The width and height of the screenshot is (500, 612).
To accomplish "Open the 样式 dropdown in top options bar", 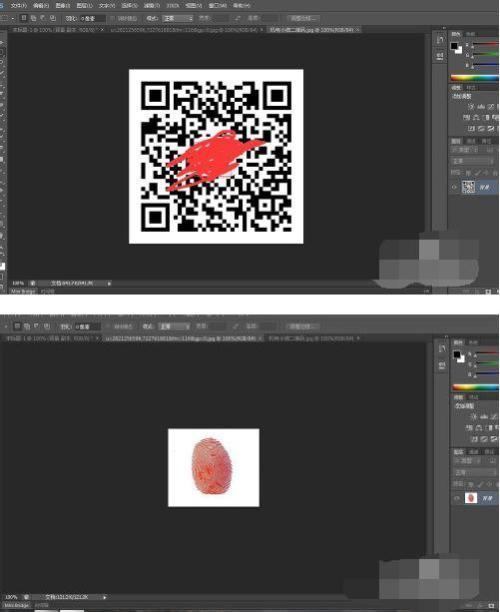I will pos(178,18).
